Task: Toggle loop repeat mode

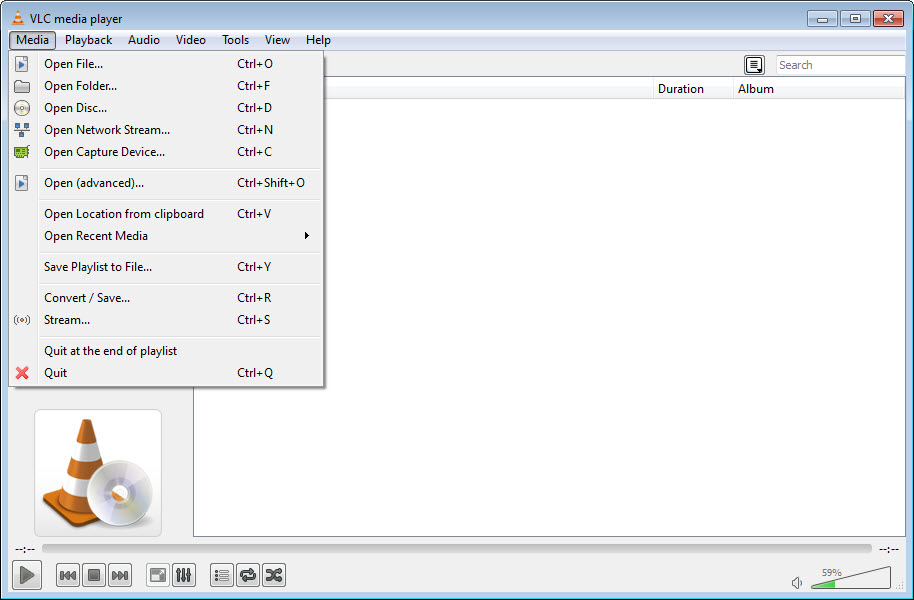Action: (248, 576)
